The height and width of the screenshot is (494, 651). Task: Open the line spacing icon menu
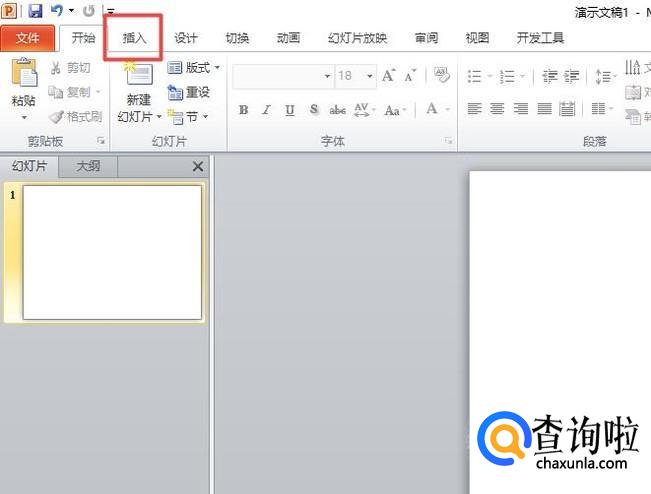pos(605,76)
